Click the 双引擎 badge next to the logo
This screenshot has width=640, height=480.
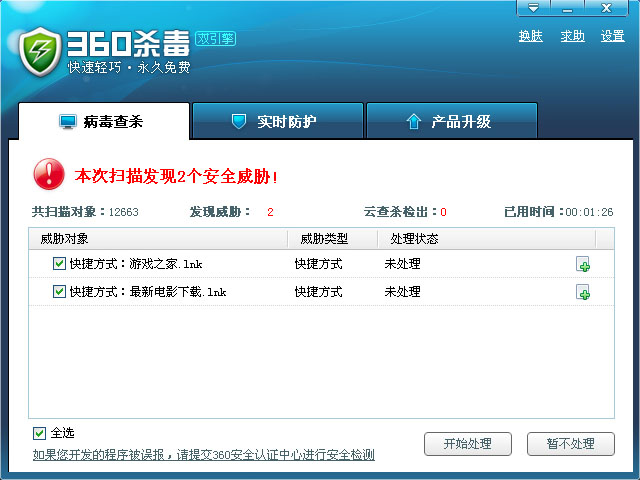pyautogui.click(x=216, y=39)
